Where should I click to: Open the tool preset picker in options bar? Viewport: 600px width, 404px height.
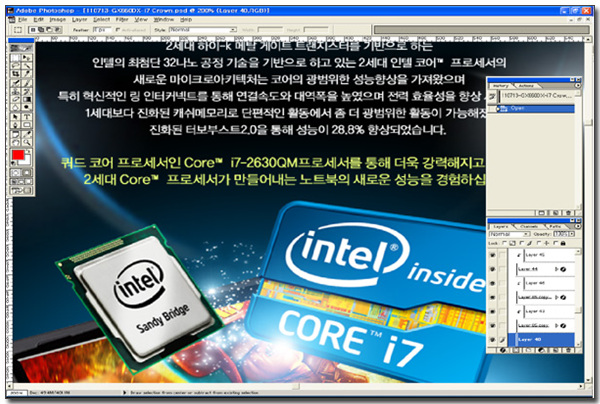18,30
